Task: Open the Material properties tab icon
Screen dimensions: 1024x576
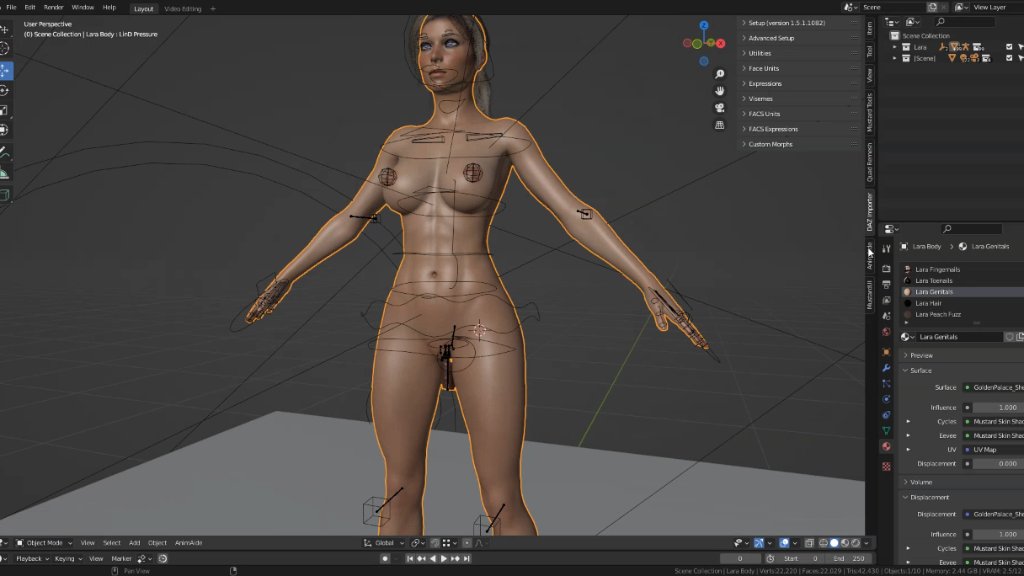Action: (x=886, y=447)
